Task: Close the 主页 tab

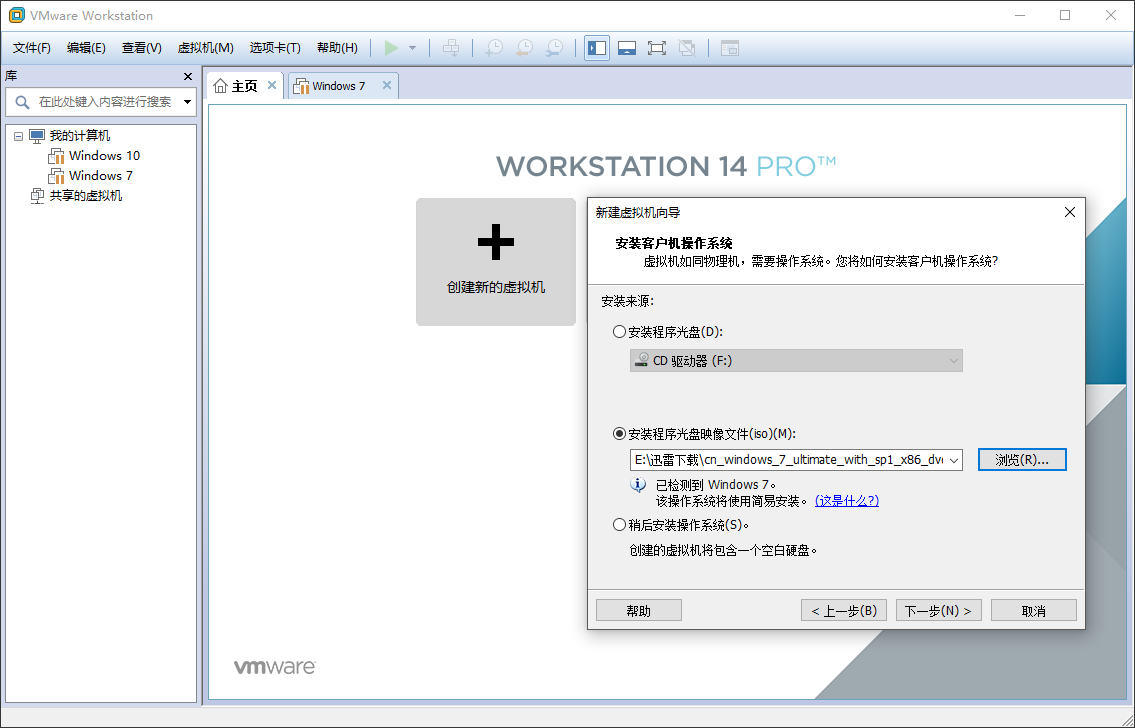Action: (x=272, y=85)
